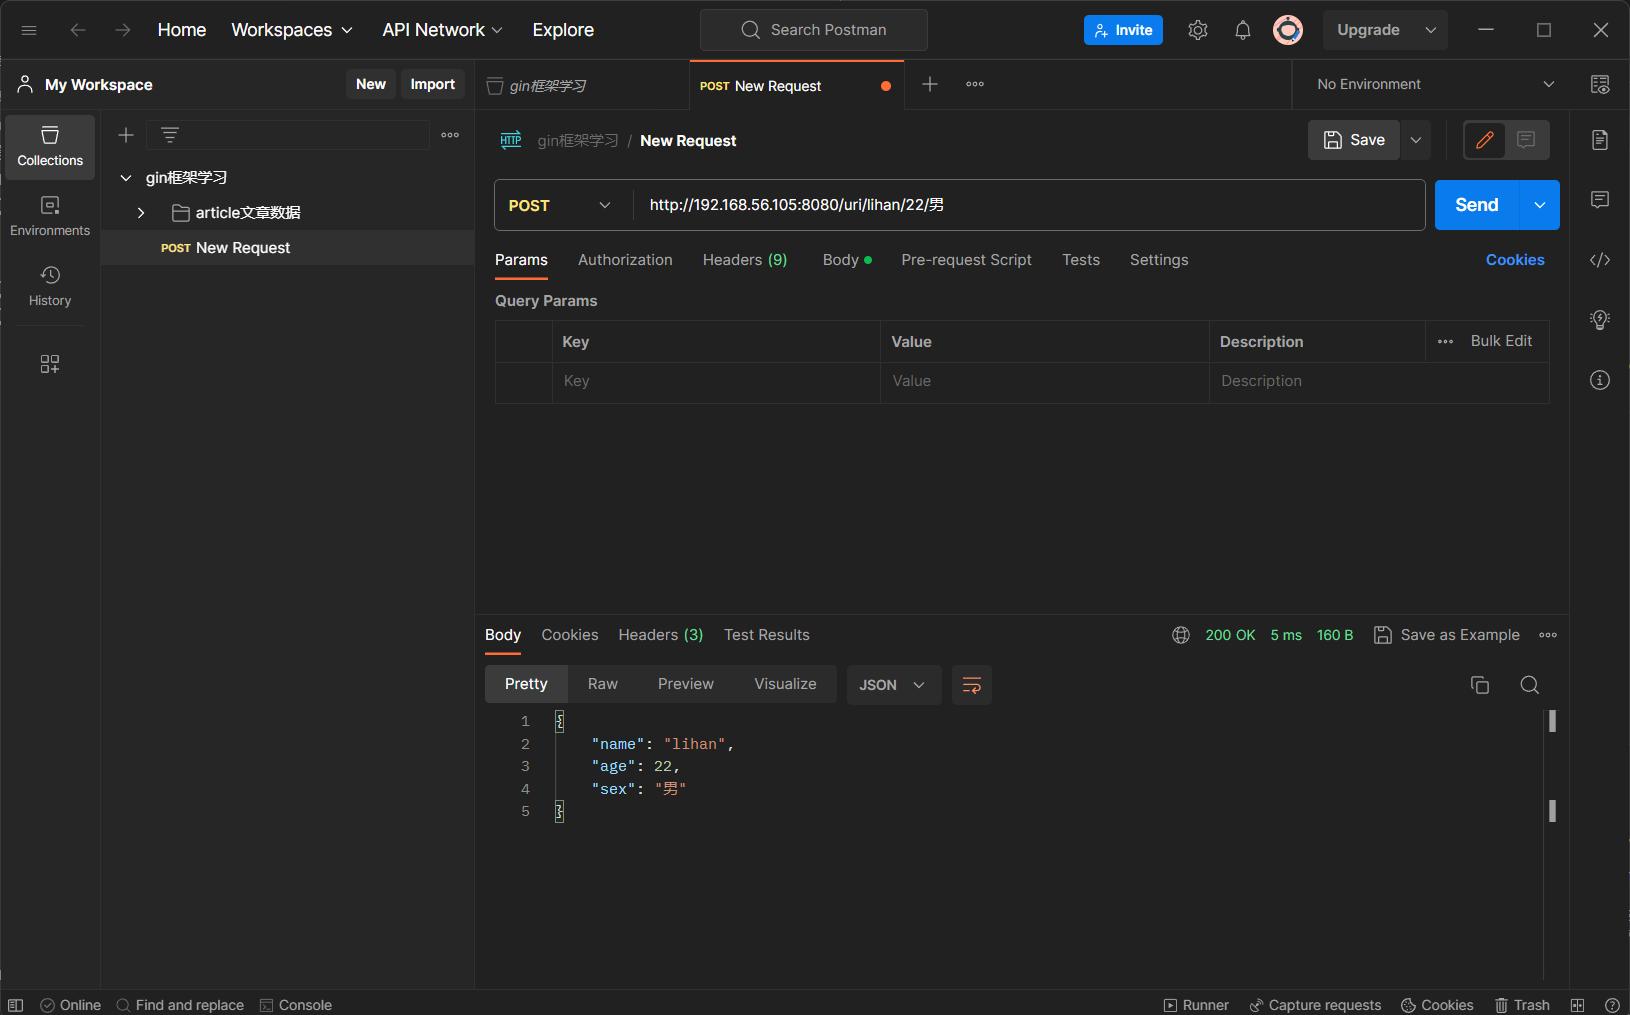The height and width of the screenshot is (1015, 1630).
Task: Click the New button
Action: [371, 84]
